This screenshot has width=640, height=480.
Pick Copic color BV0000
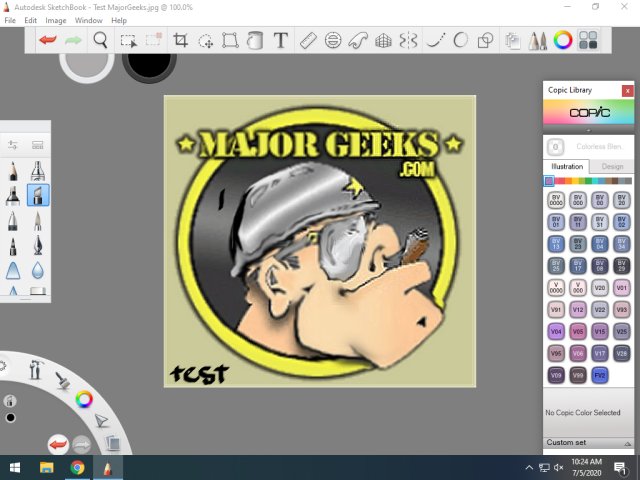coord(556,200)
